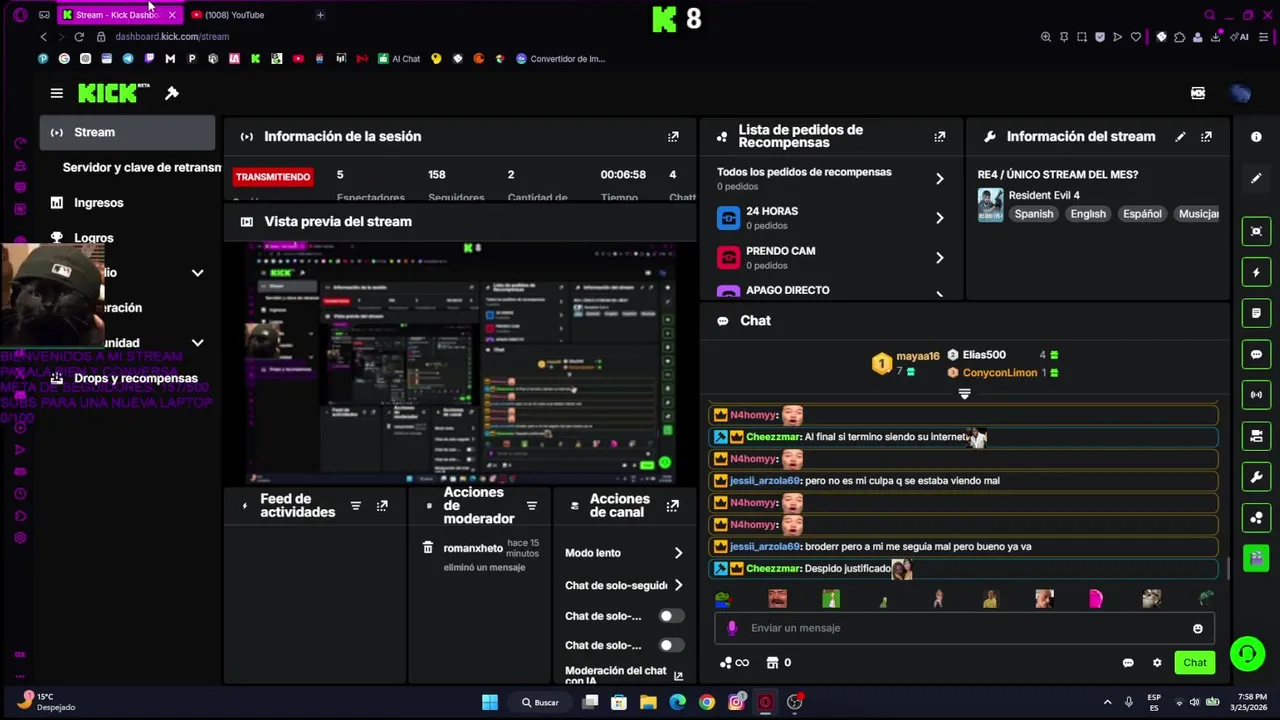Toggle the second Chat de solo switch
Viewport: 1280px width, 720px height.
671,645
